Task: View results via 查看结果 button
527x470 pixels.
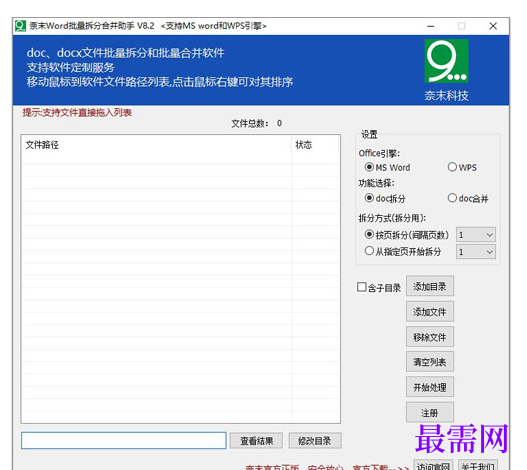Action: (256, 441)
